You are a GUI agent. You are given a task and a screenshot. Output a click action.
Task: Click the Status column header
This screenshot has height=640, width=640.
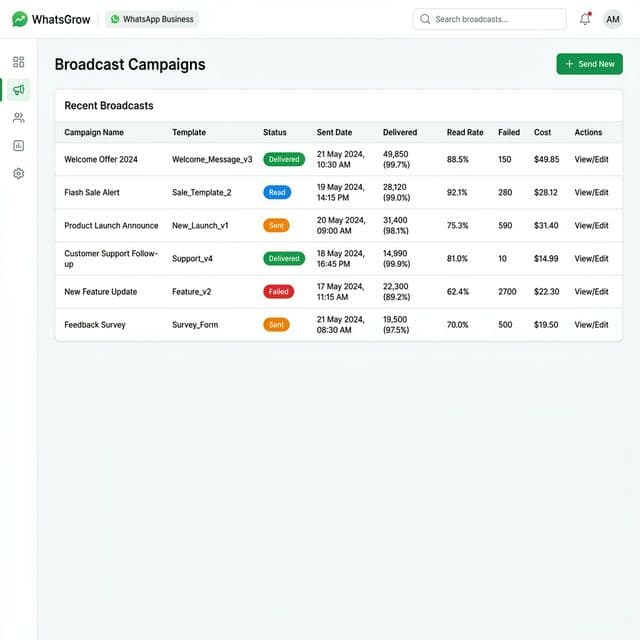coord(274,132)
